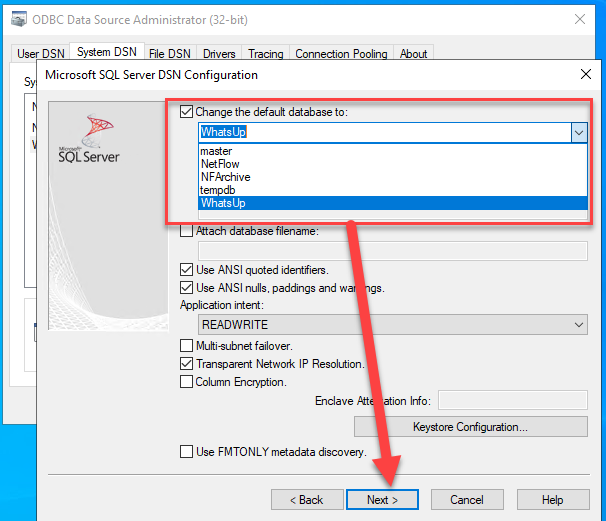
Task: Check Use FMTONLY metadata discovery
Action: [186, 452]
